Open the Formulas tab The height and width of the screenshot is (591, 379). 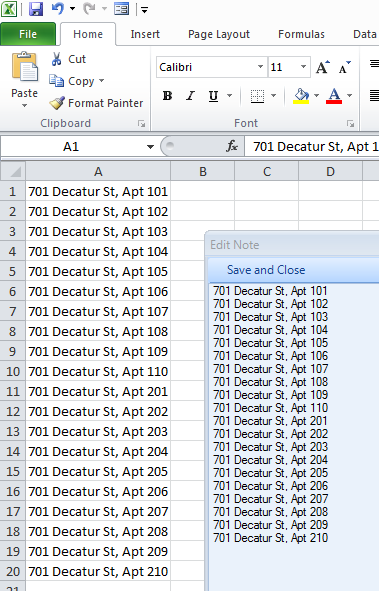click(301, 34)
